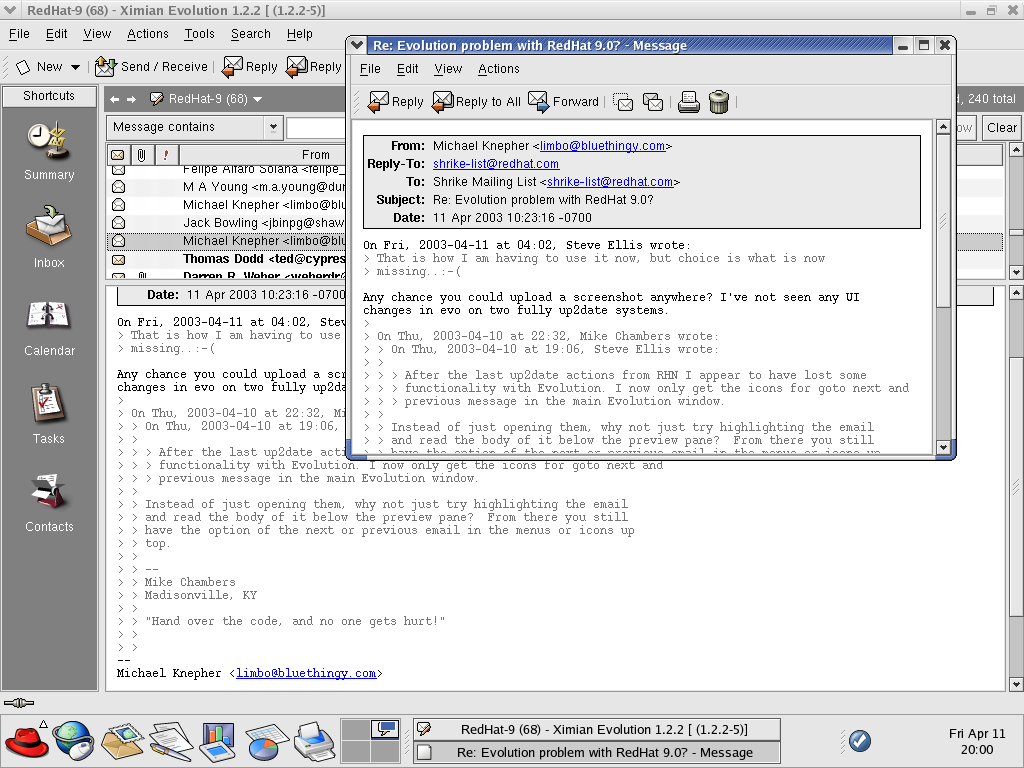Open the Summary shortcut
This screenshot has width=1024, height=768.
point(49,152)
